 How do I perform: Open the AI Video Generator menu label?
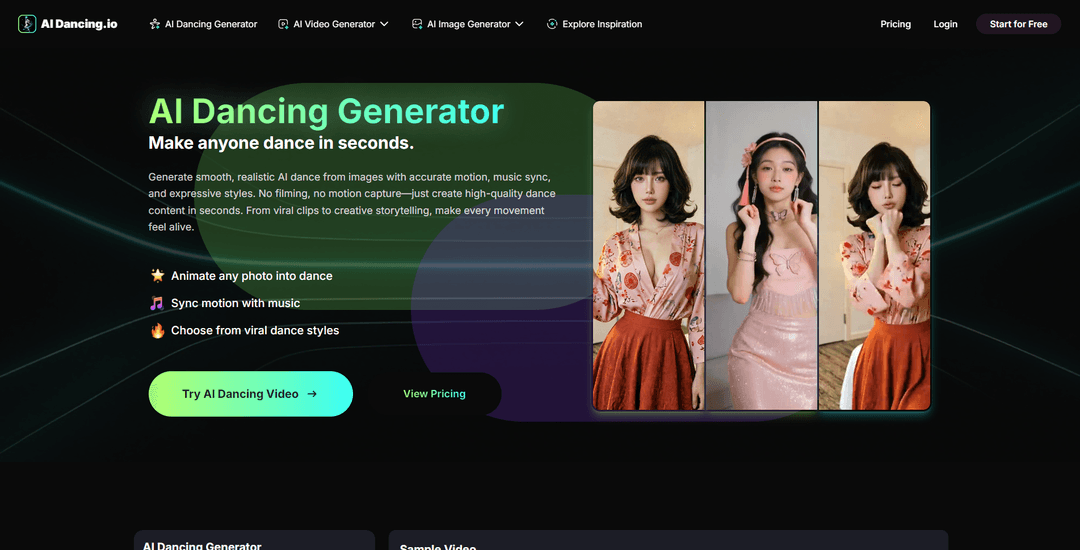point(334,24)
